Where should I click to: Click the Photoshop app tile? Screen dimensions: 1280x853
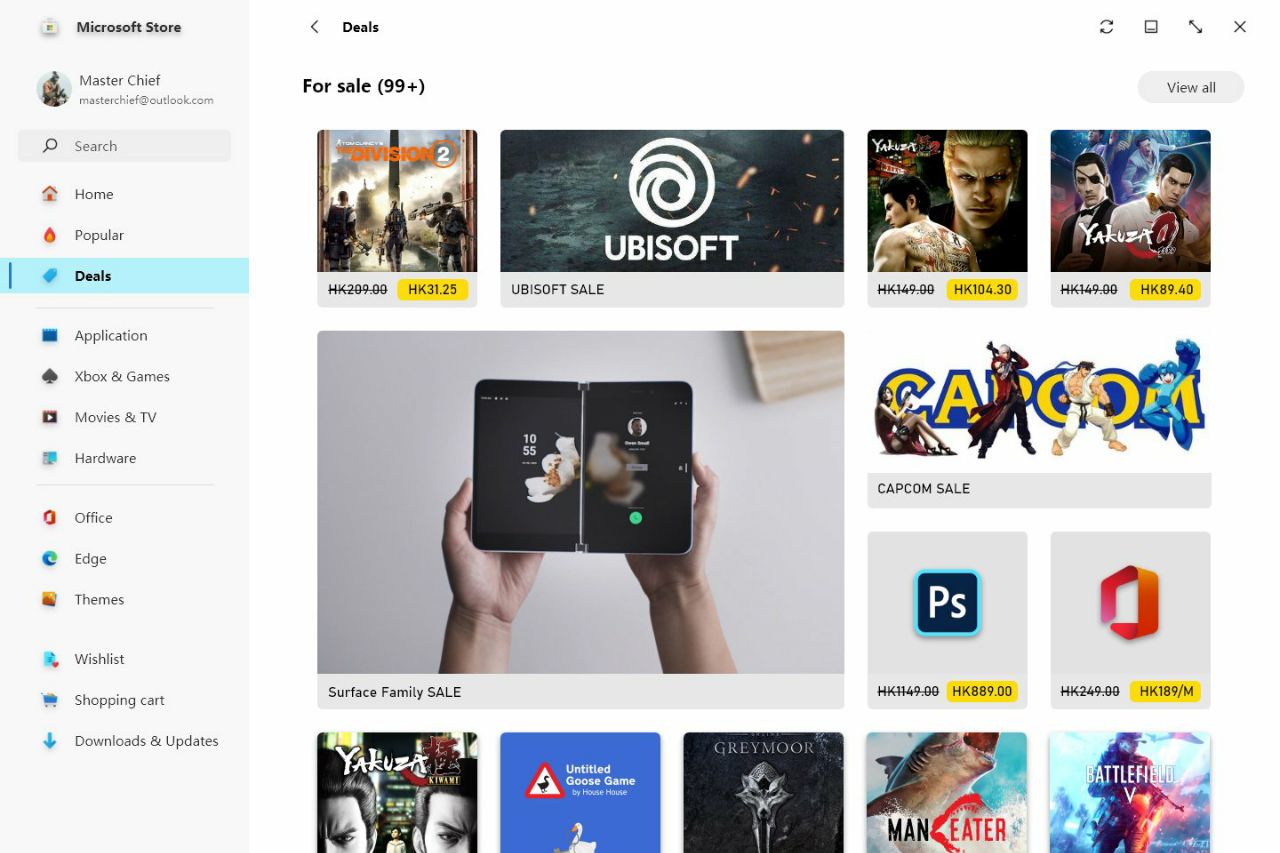[947, 620]
